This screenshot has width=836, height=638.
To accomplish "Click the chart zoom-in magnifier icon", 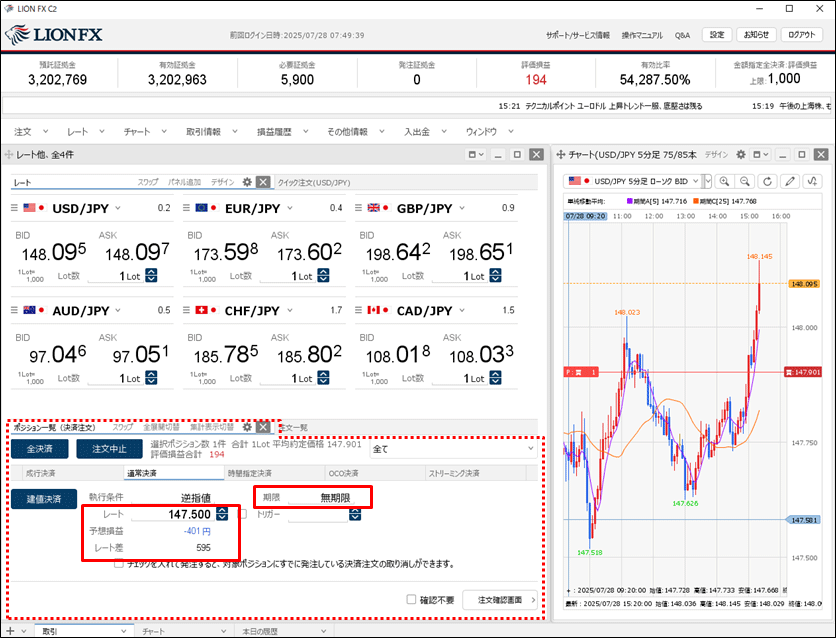I will 724,181.
